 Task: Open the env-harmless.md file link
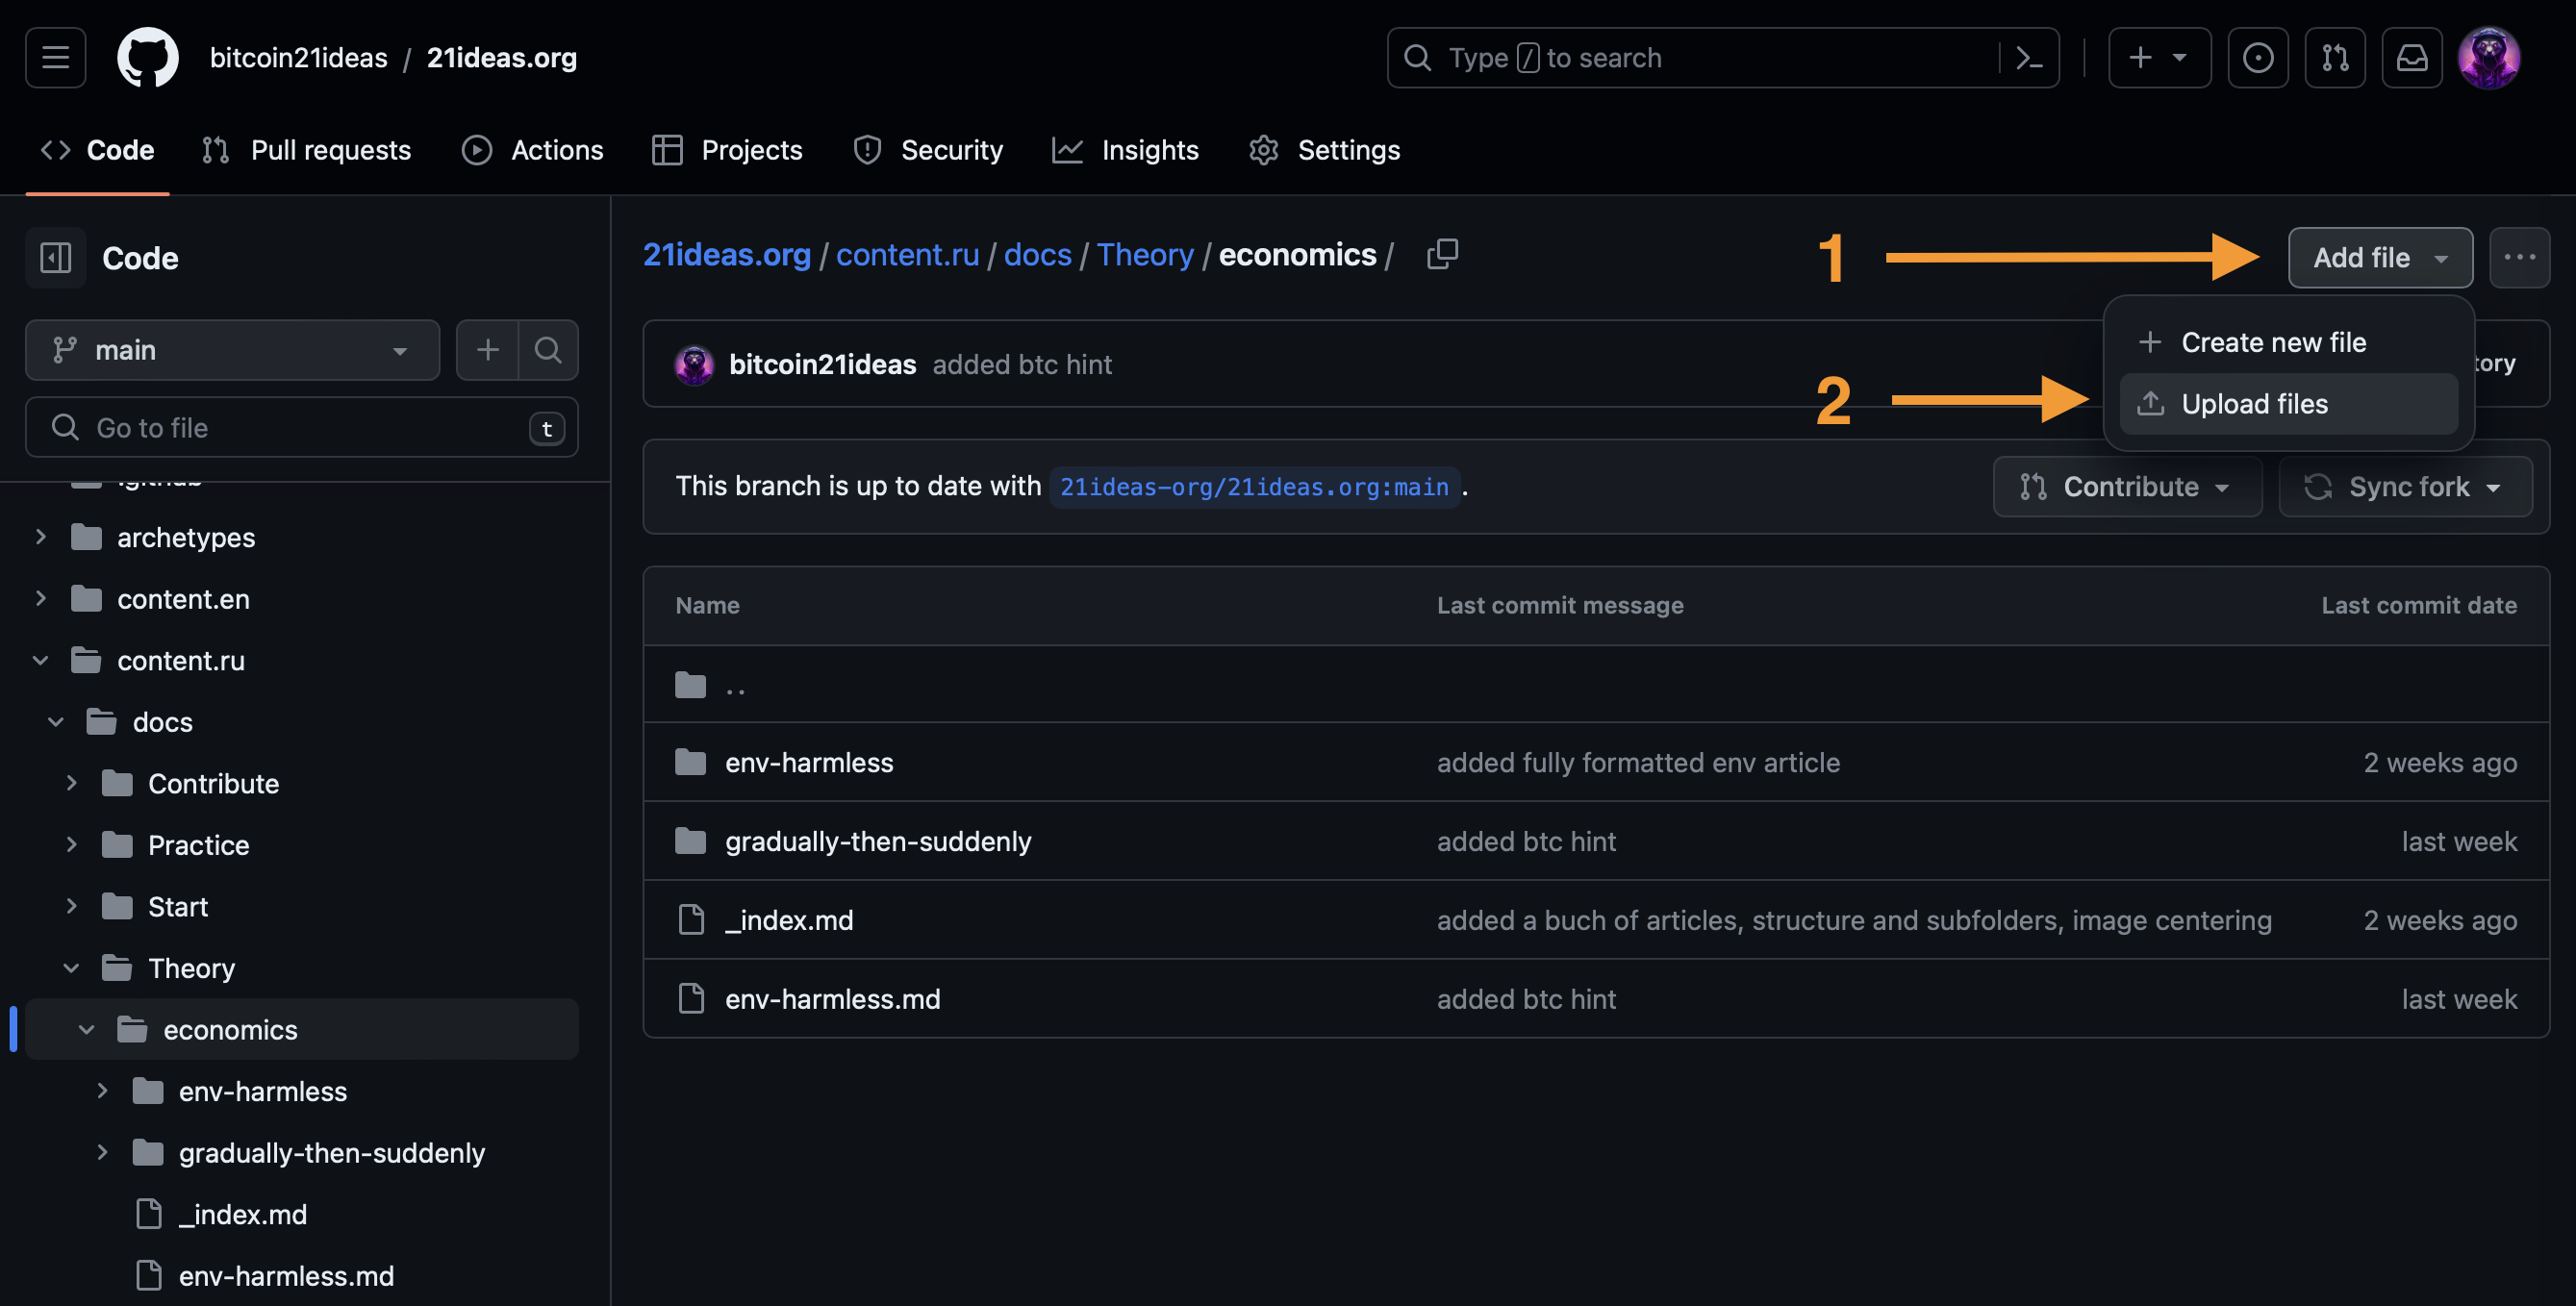click(832, 999)
